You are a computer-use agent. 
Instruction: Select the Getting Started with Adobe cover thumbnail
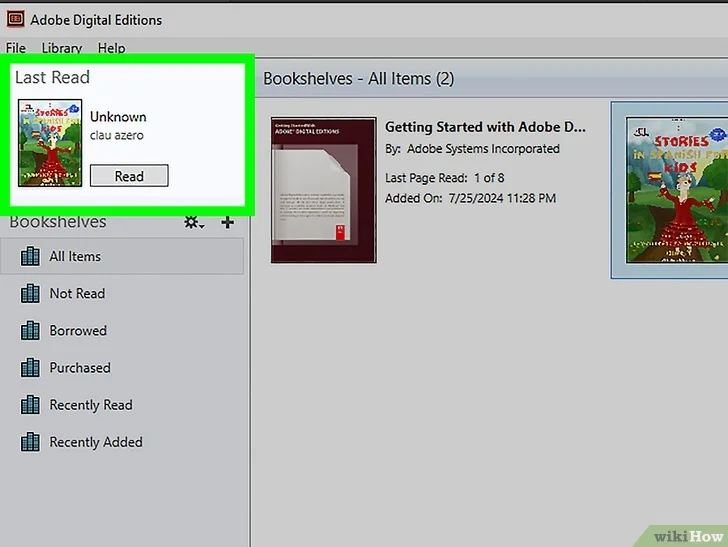tap(324, 190)
